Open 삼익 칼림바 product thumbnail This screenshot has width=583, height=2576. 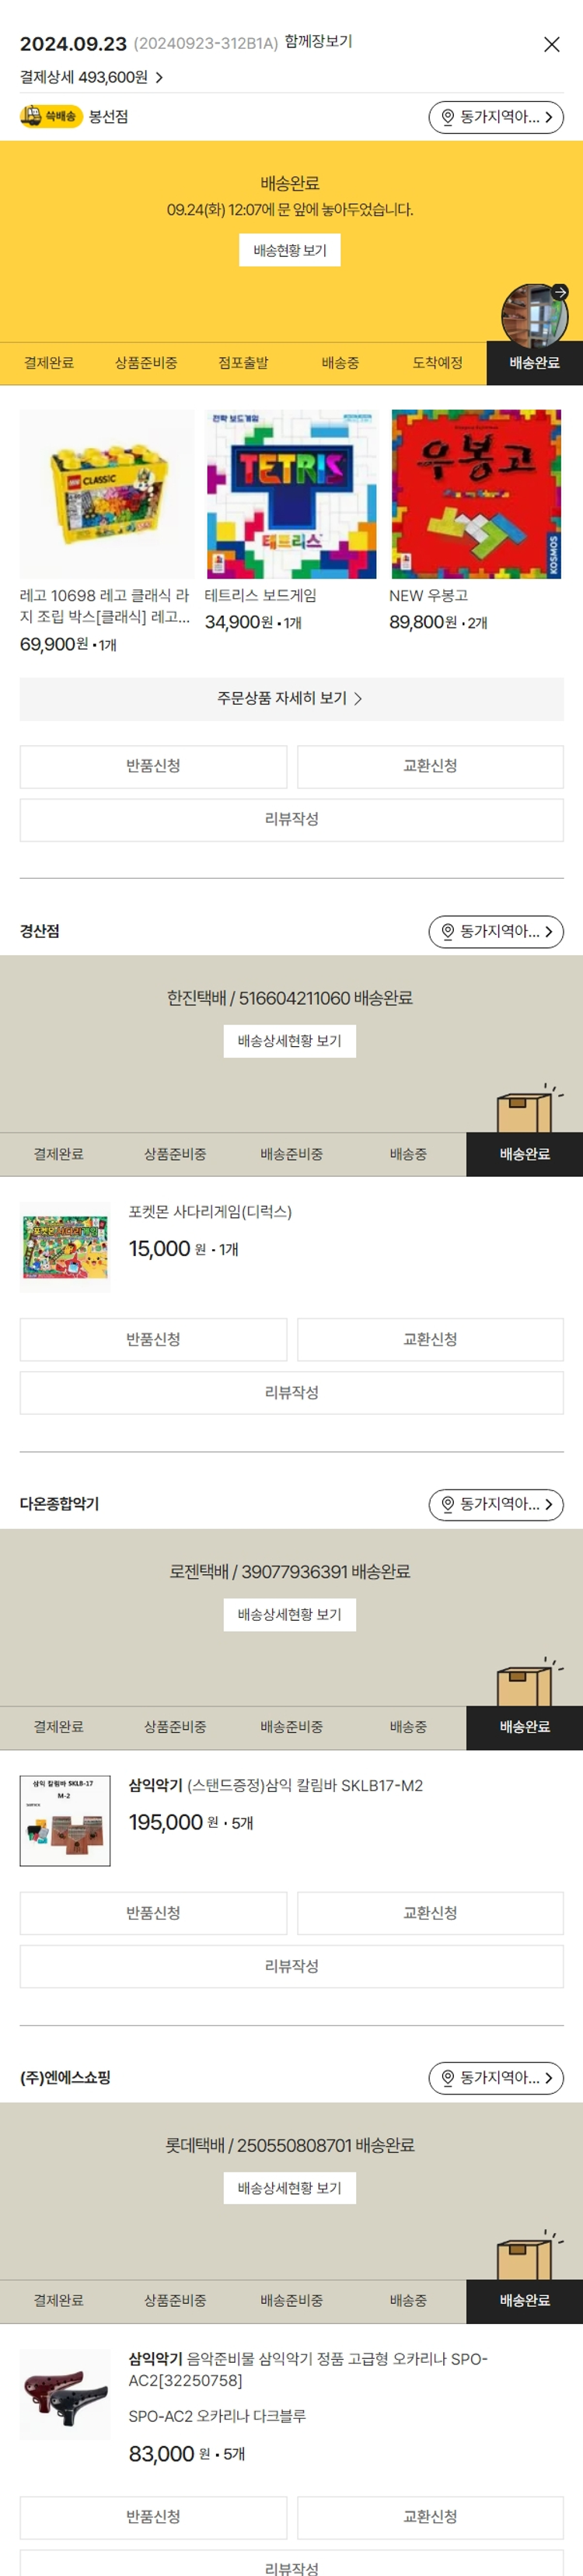coord(65,1820)
